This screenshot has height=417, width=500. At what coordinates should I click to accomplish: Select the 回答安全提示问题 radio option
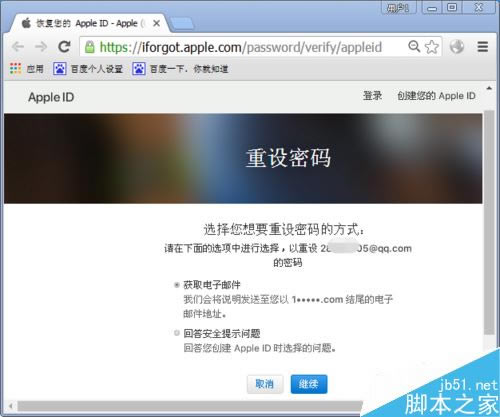[x=177, y=333]
